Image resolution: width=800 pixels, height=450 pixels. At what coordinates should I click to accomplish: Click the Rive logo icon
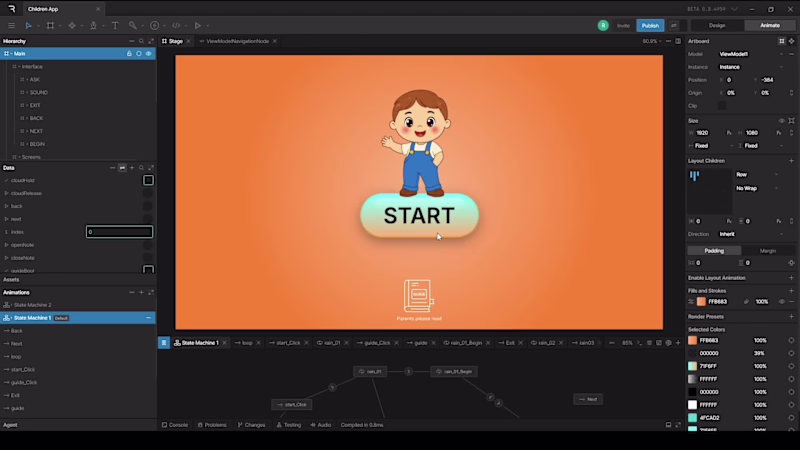click(12, 9)
